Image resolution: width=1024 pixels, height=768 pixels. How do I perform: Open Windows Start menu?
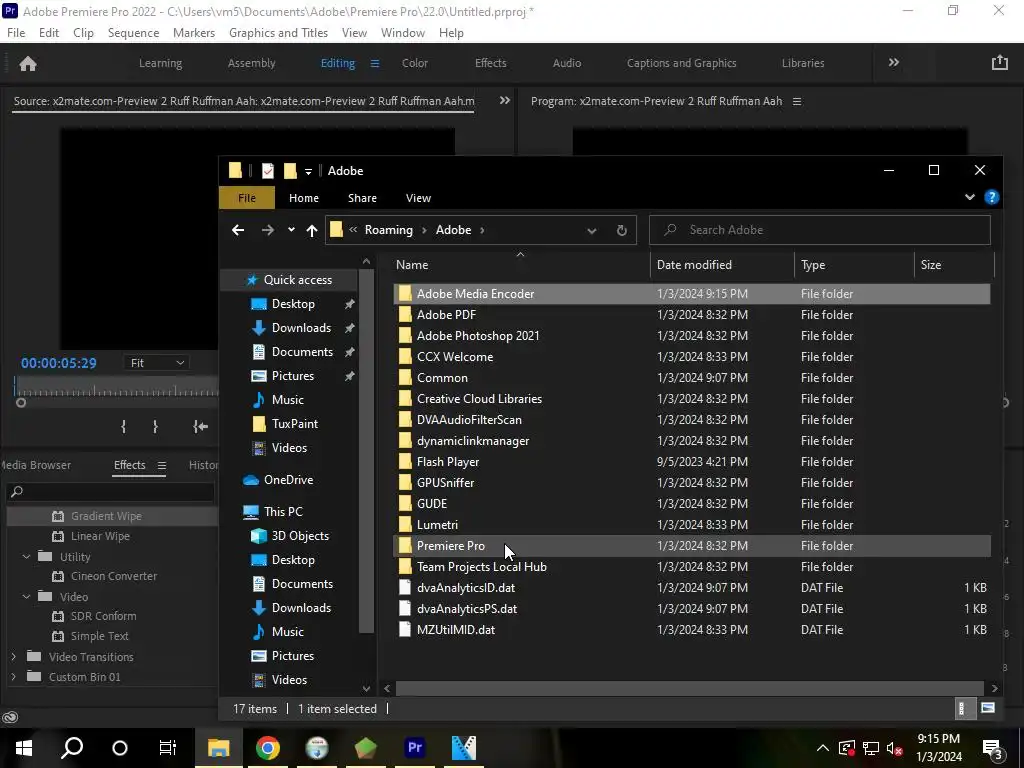(24, 748)
